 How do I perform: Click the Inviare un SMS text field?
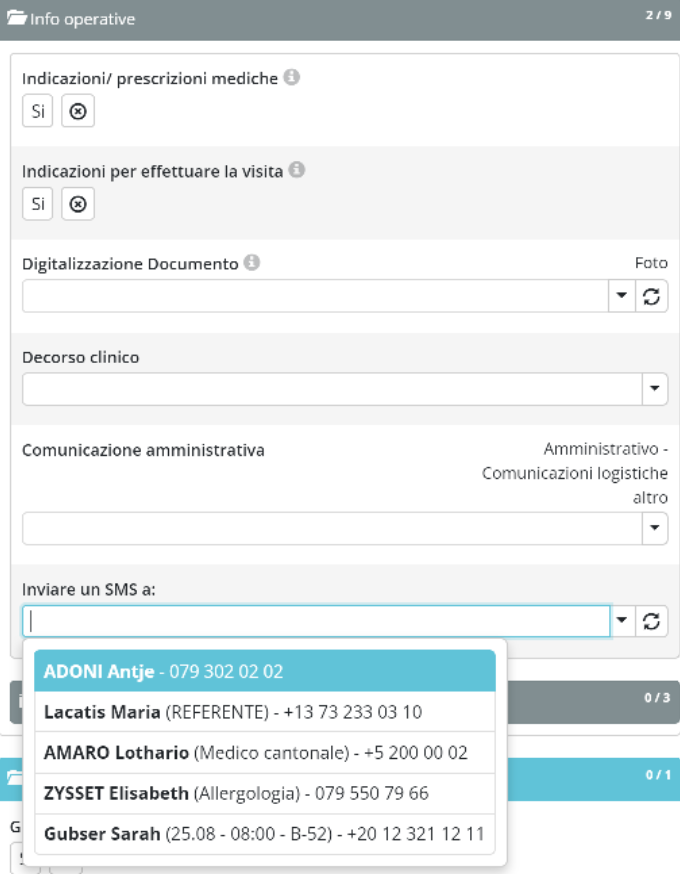pyautogui.click(x=315, y=621)
